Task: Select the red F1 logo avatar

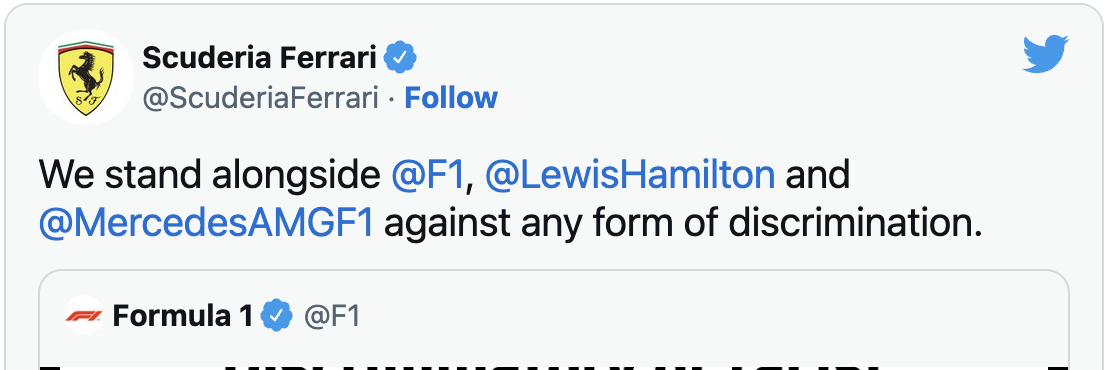Action: click(x=83, y=316)
